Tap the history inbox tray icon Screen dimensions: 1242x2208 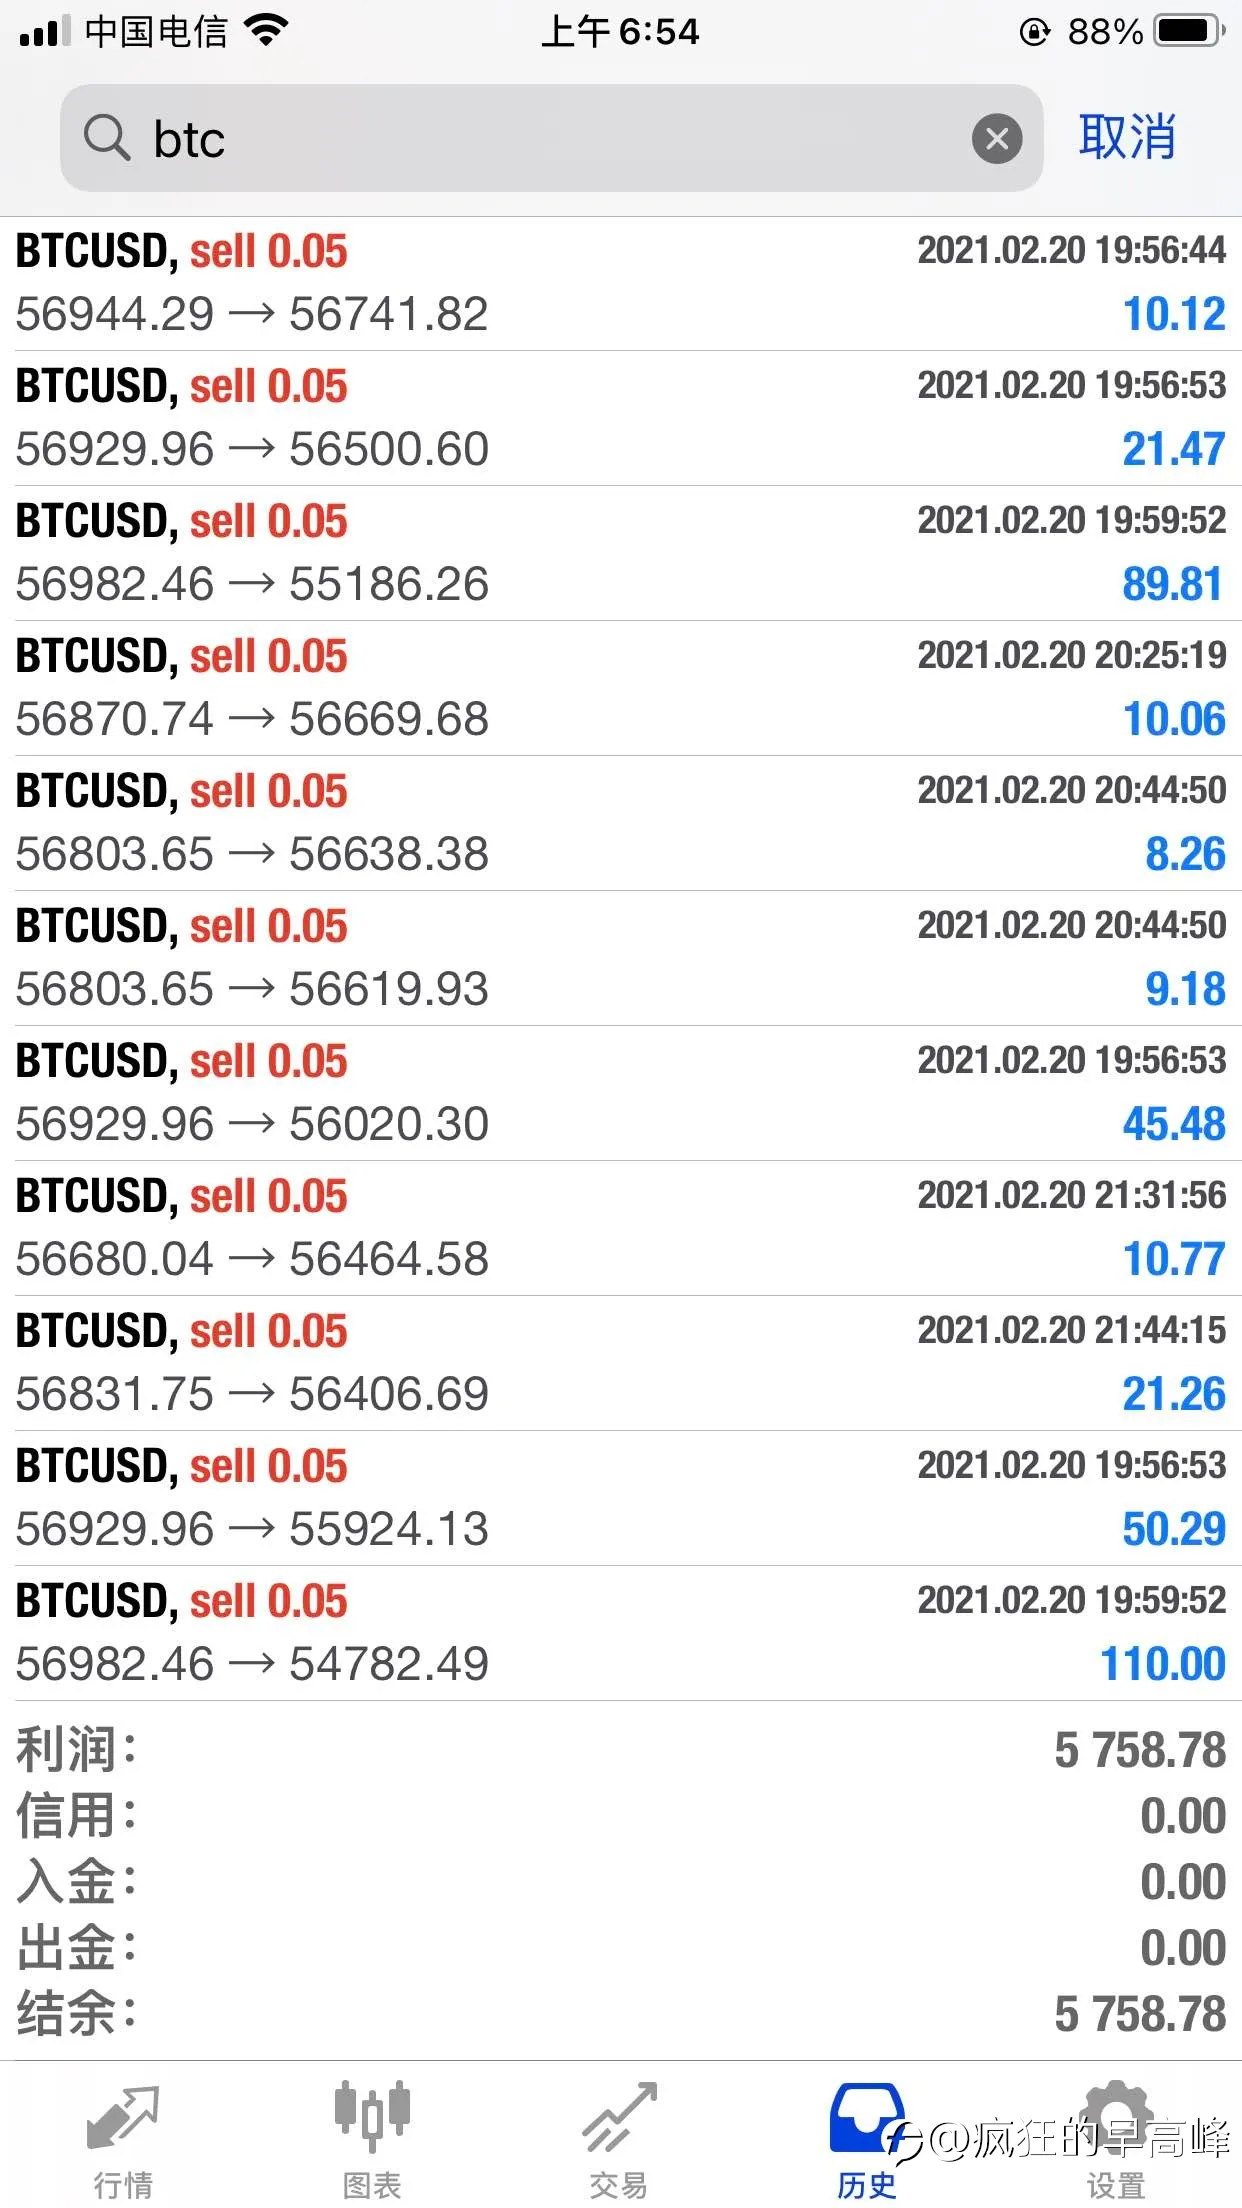[x=867, y=2117]
